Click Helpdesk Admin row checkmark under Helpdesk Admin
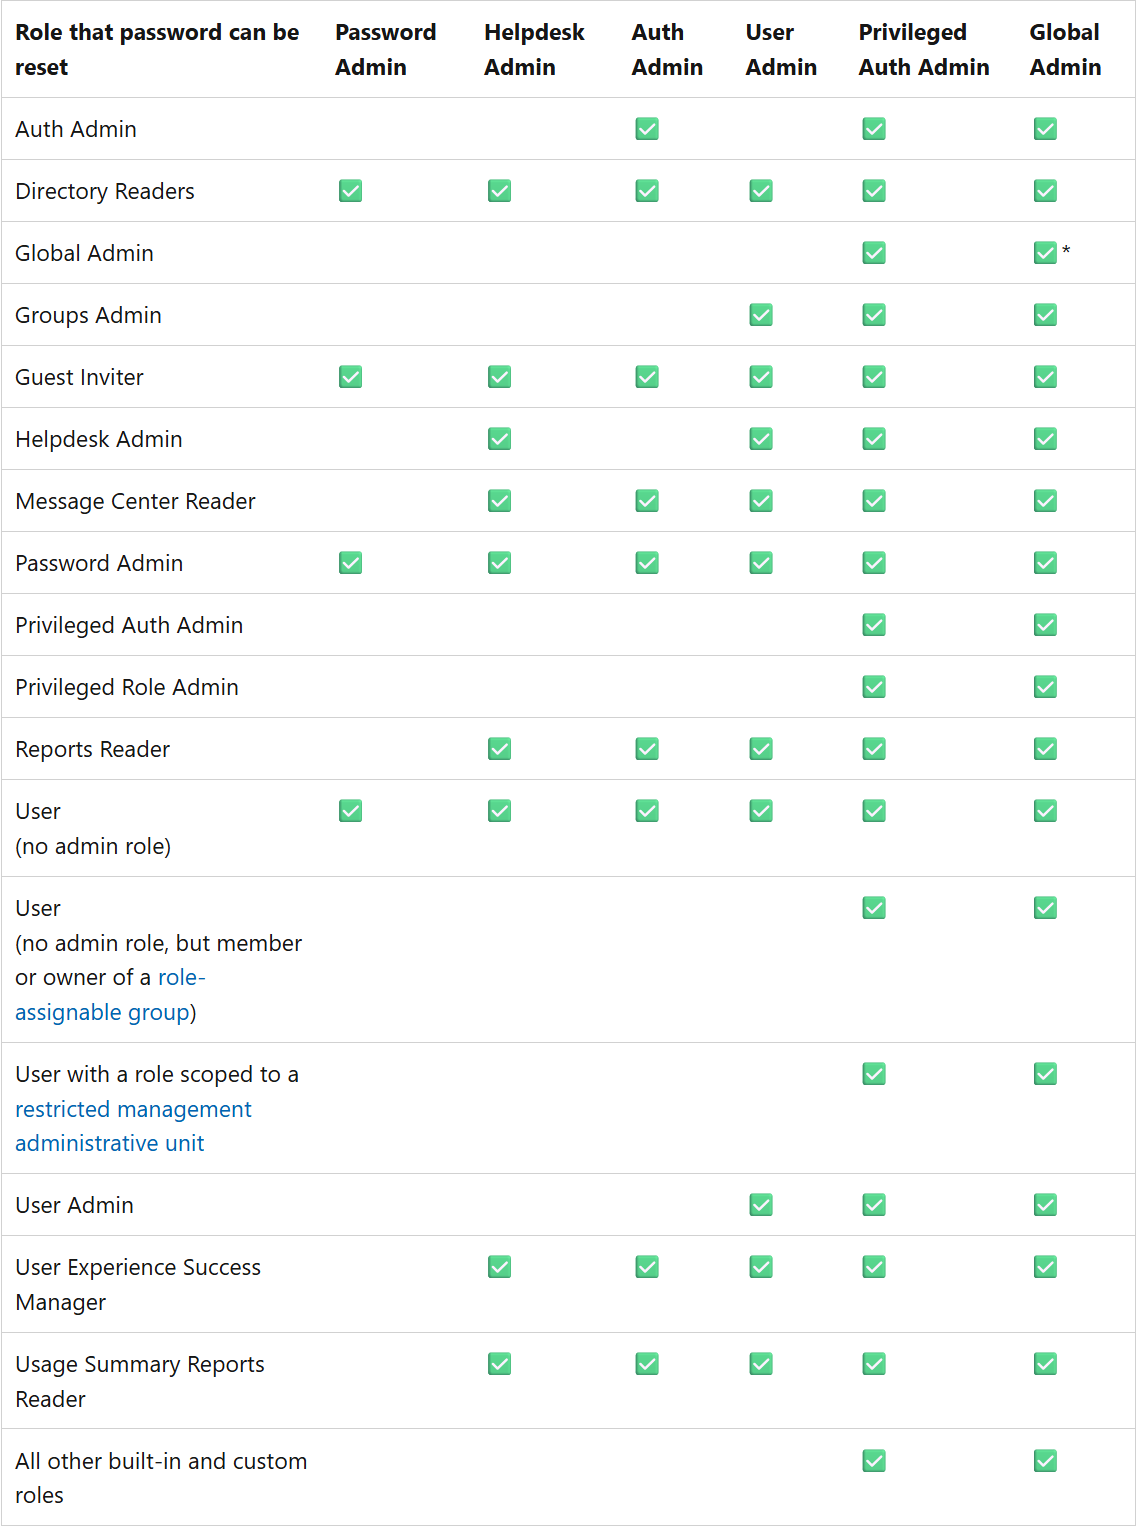Image resolution: width=1136 pixels, height=1527 pixels. pyautogui.click(x=499, y=439)
